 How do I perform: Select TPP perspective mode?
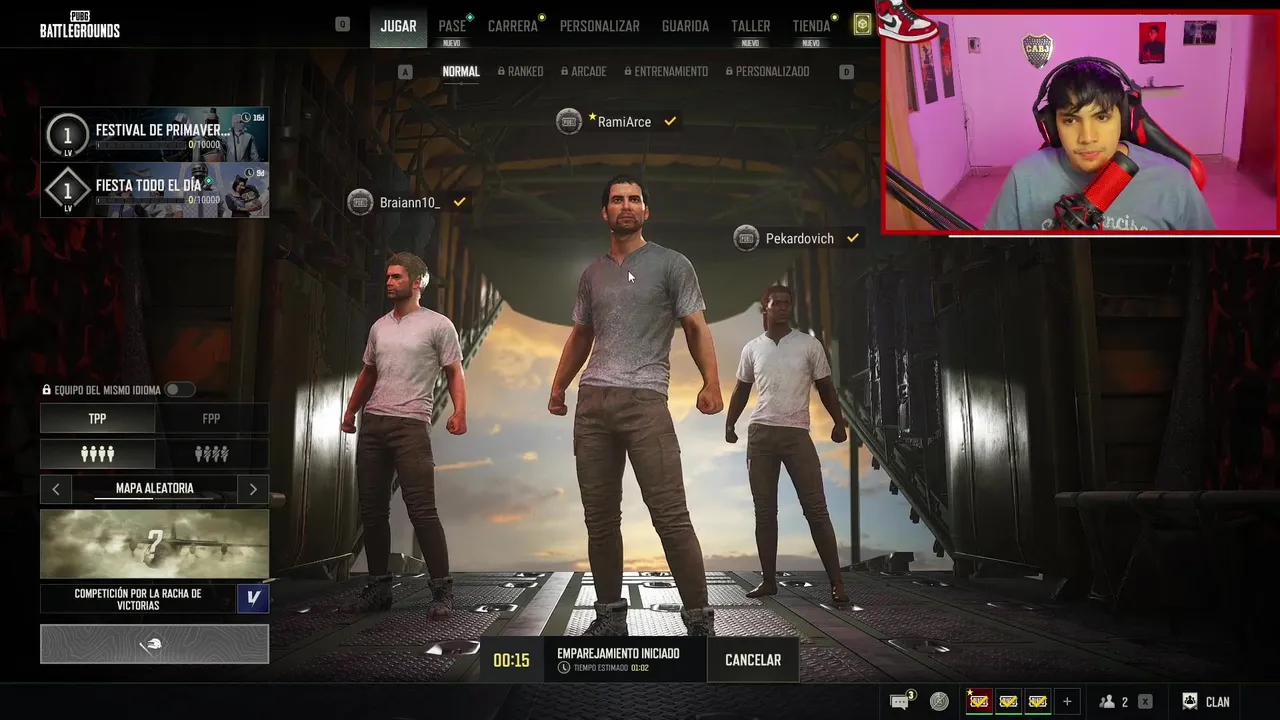(97, 418)
